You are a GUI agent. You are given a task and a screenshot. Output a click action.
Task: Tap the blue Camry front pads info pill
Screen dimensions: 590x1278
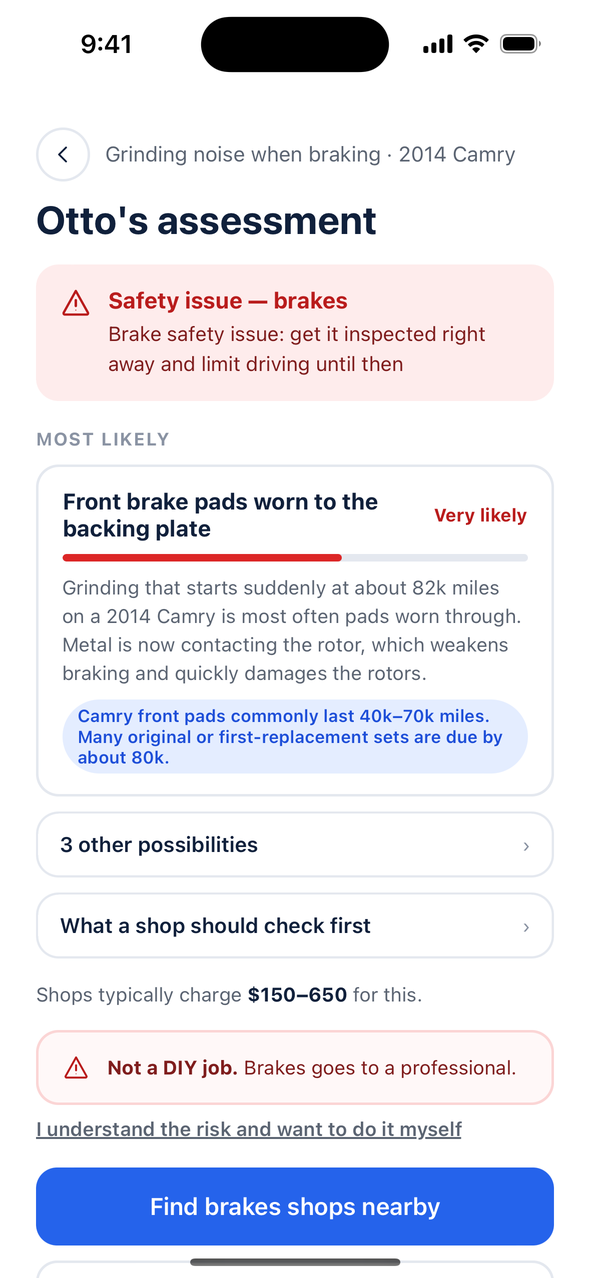(x=295, y=737)
